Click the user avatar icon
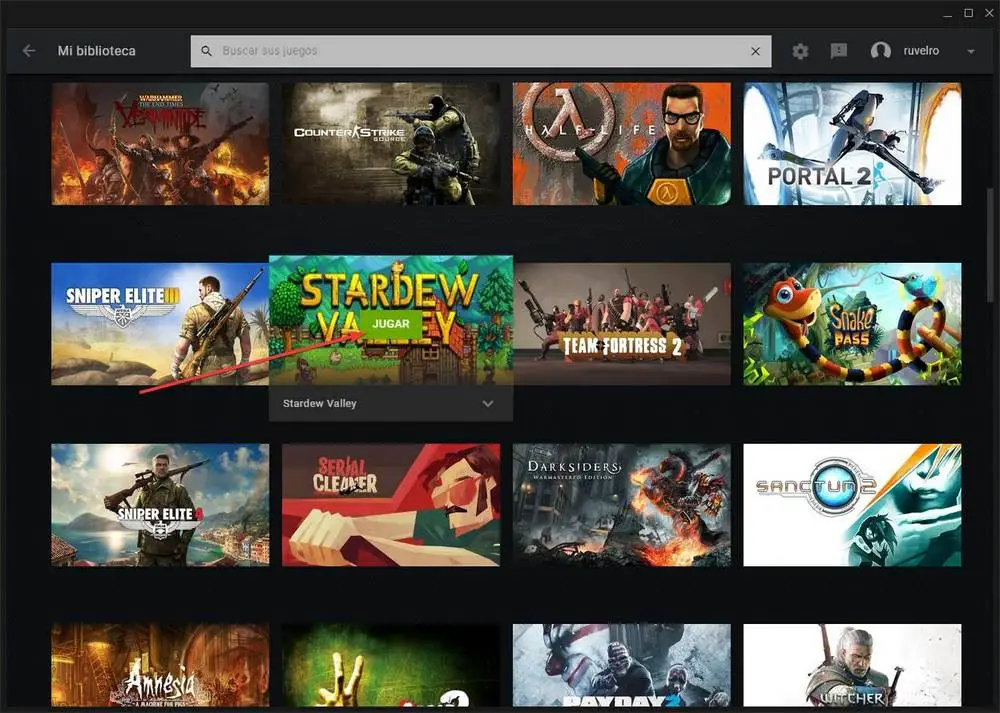The width and height of the screenshot is (1000, 713). (881, 51)
